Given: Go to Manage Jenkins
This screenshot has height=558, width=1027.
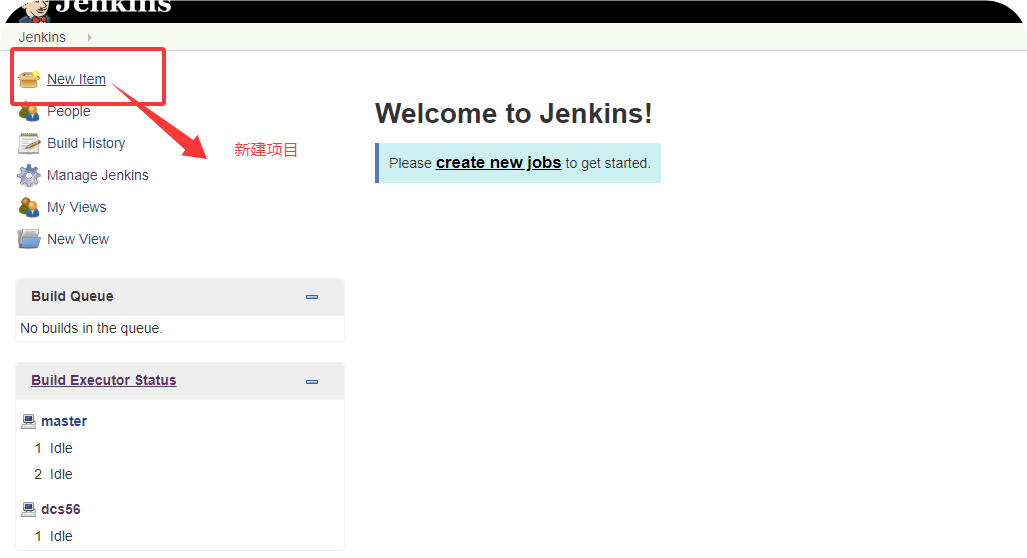Looking at the screenshot, I should [98, 176].
